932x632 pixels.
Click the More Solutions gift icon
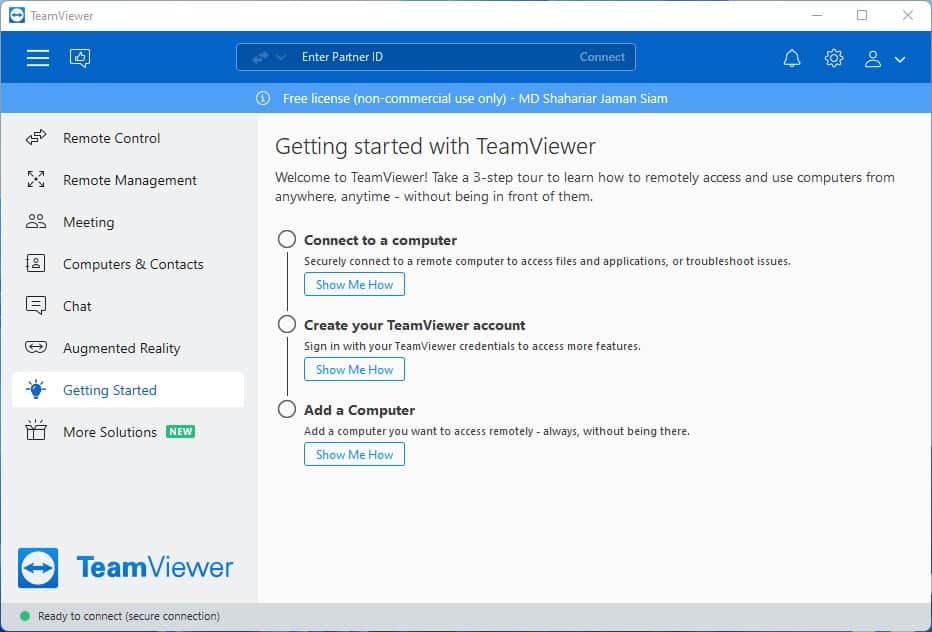pos(36,430)
